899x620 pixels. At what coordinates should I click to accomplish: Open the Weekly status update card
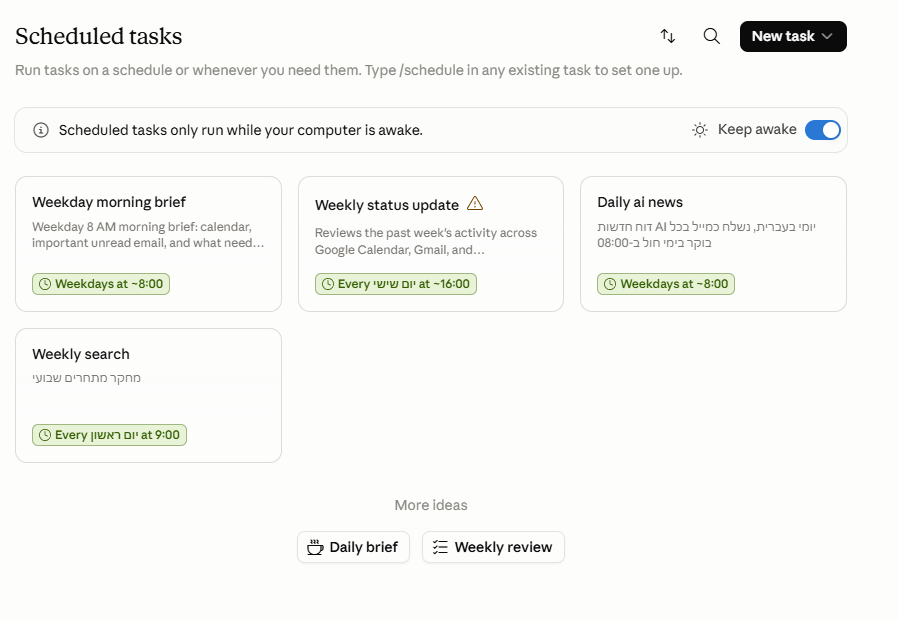pos(431,244)
